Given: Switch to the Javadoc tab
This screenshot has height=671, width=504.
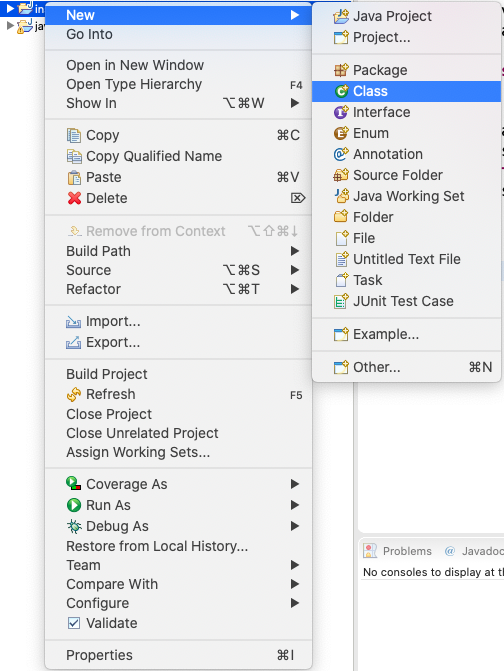Looking at the screenshot, I should pyautogui.click(x=474, y=551).
